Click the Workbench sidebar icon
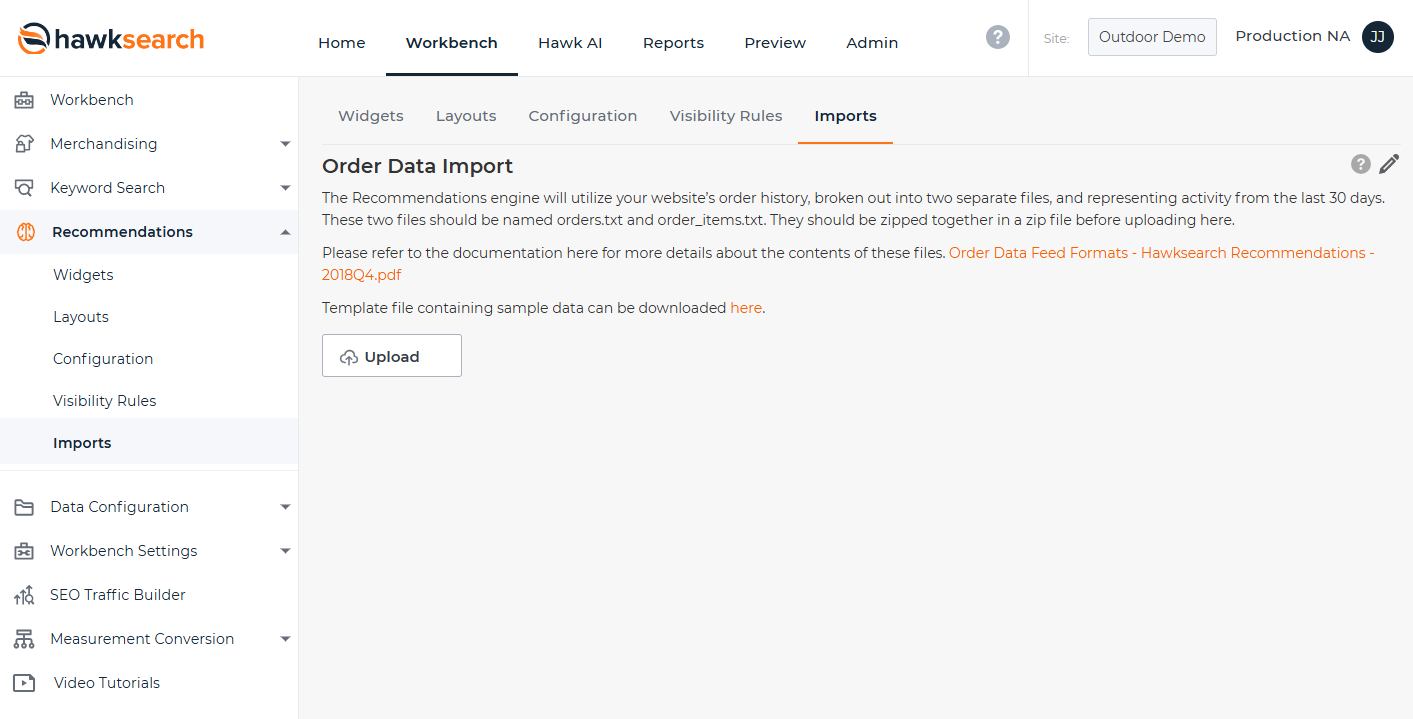Screen dimensions: 1413x719 click(x=24, y=100)
